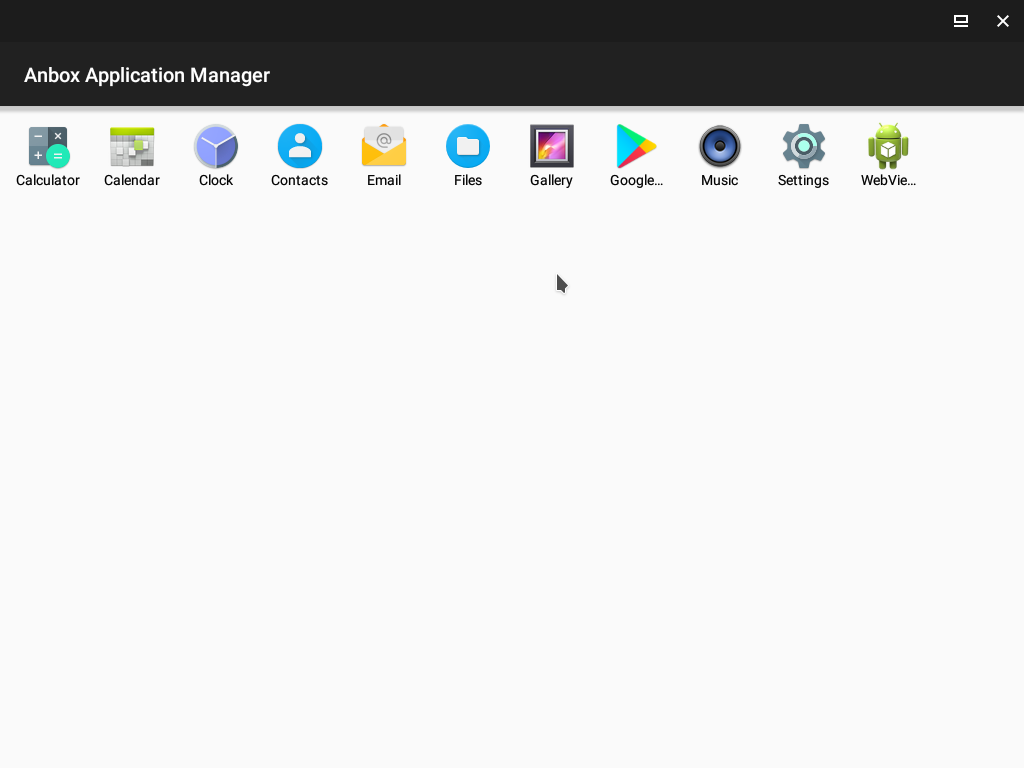
Task: Select the "Settings" text label
Action: pyautogui.click(x=804, y=181)
